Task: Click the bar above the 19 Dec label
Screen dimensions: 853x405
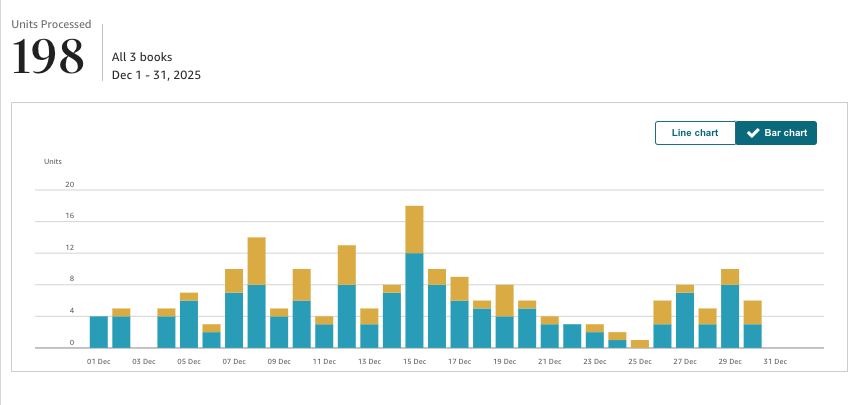Action: (505, 316)
